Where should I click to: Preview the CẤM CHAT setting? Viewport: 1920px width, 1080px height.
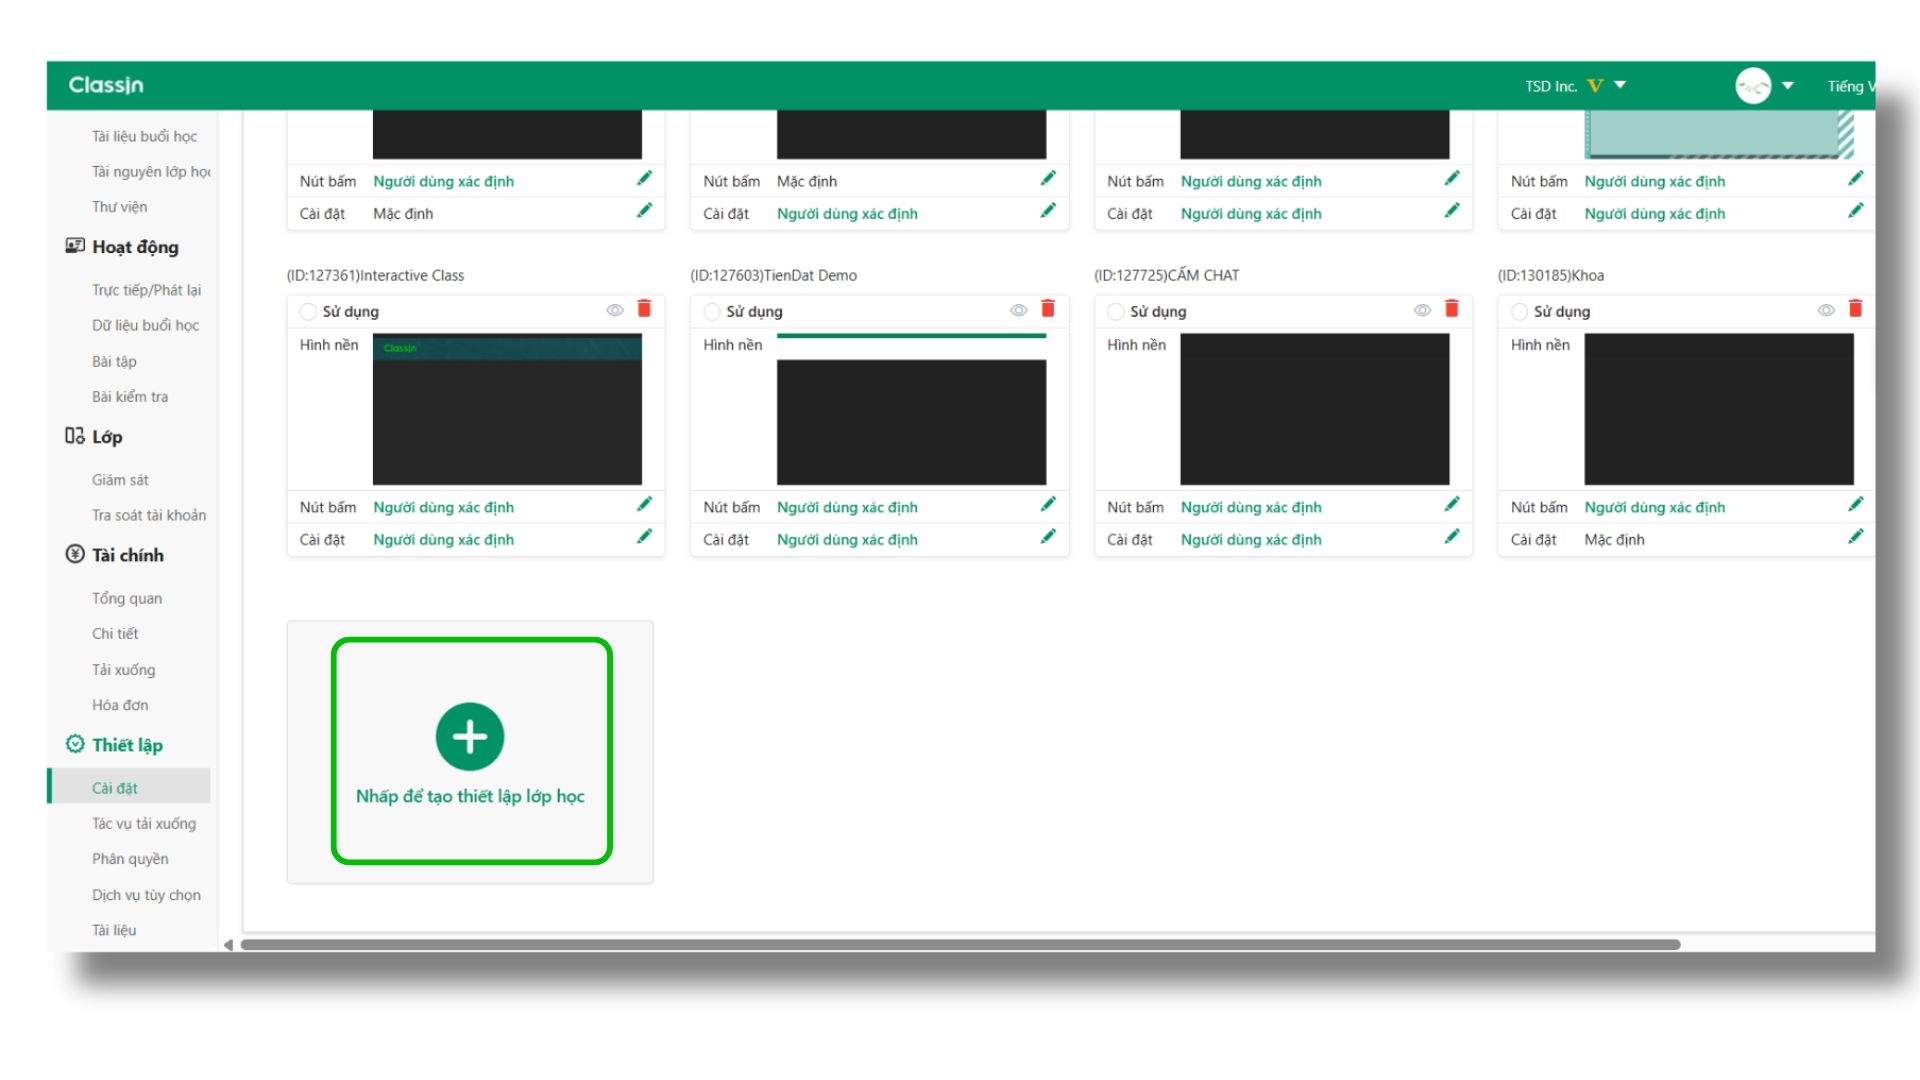tap(1422, 311)
